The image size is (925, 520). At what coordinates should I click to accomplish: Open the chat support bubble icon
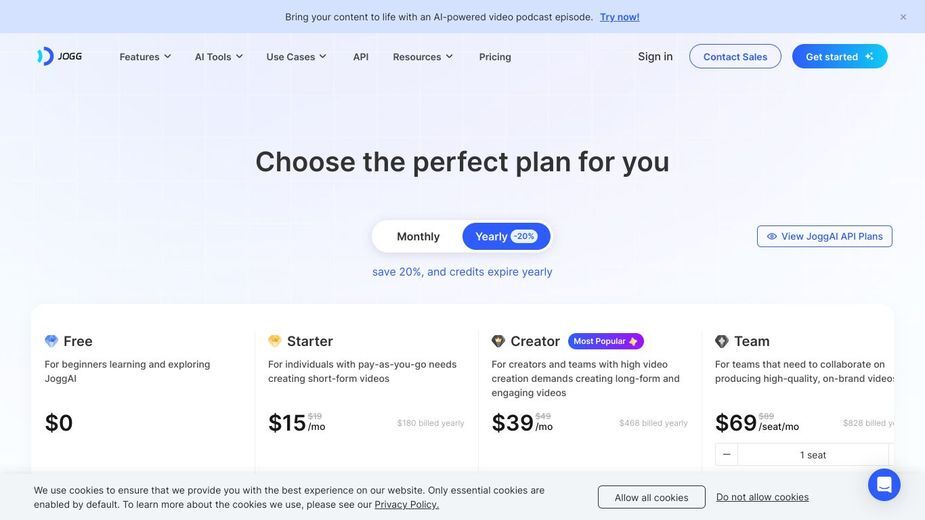(884, 485)
